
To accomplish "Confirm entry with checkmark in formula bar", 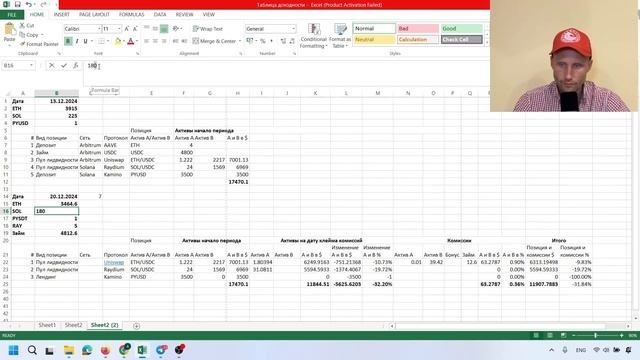I will 64,65.
